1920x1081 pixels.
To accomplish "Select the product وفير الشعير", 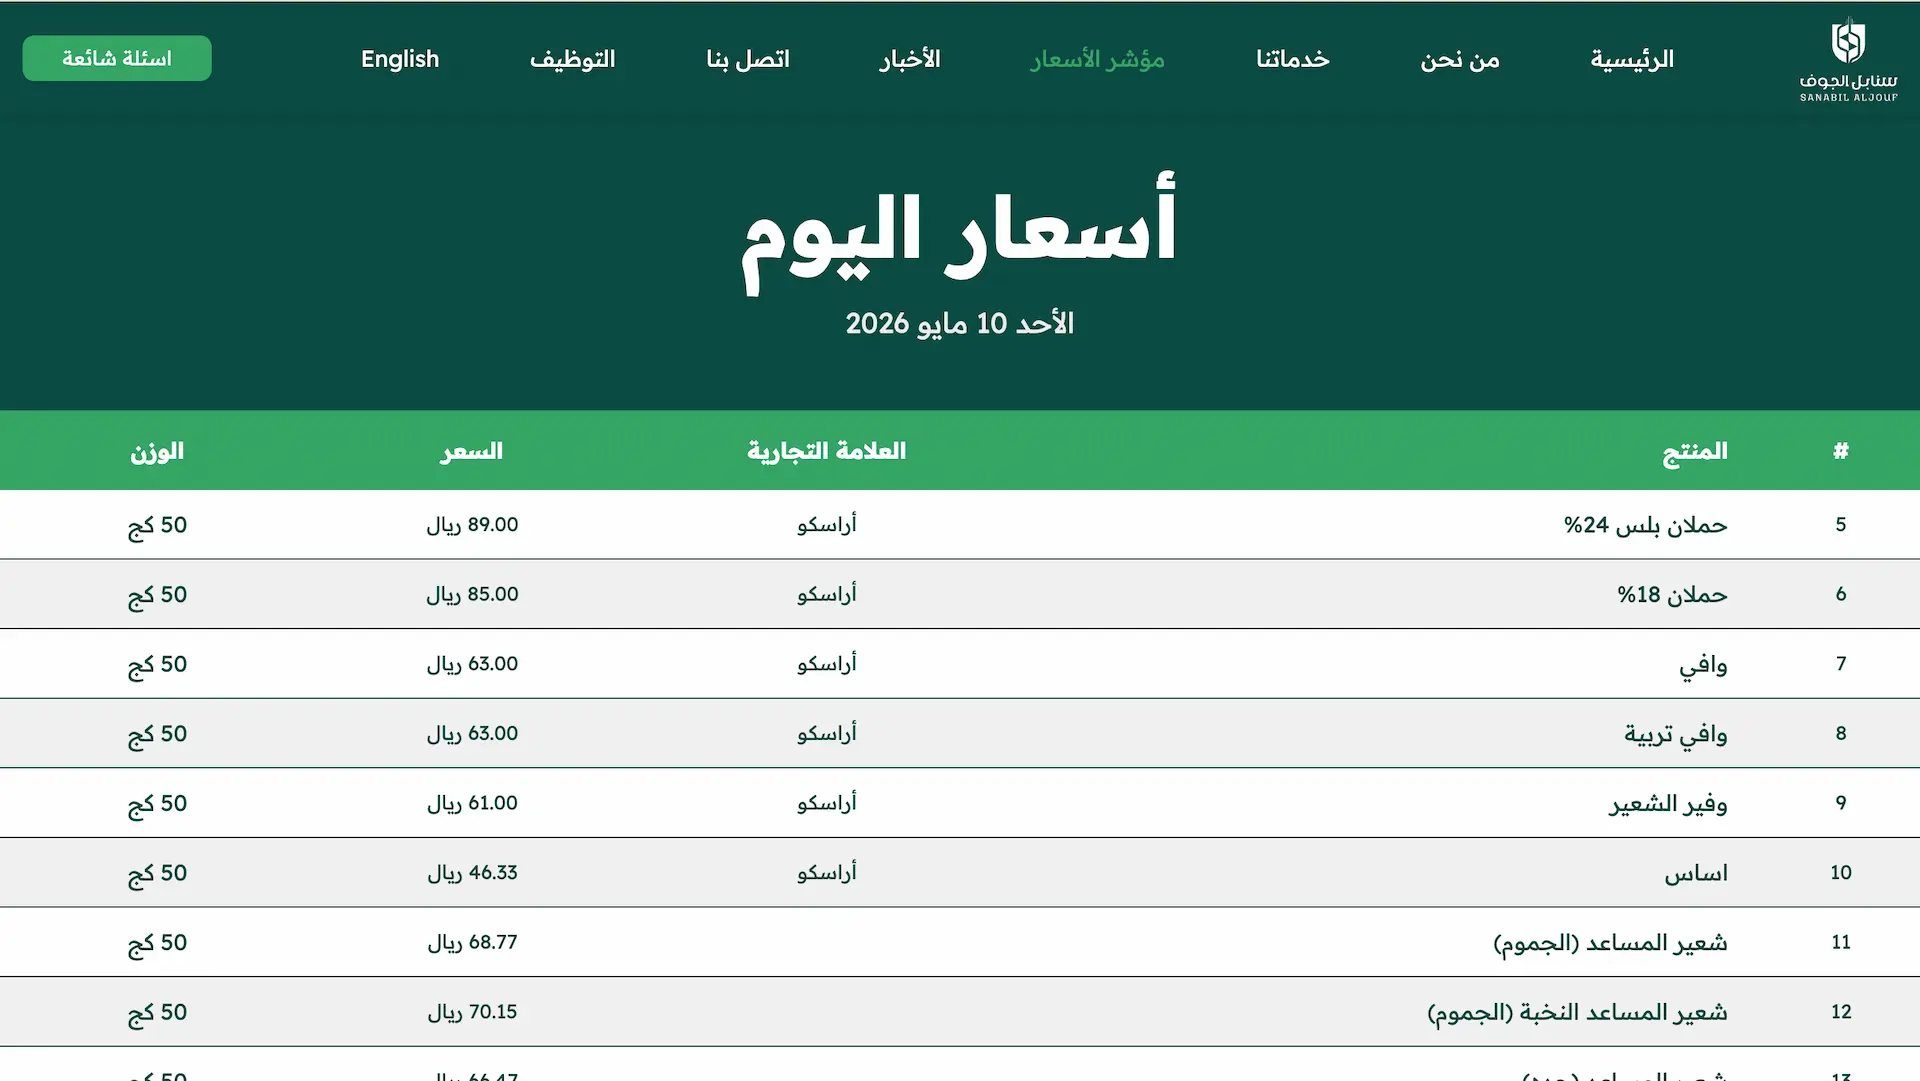I will click(1668, 804).
